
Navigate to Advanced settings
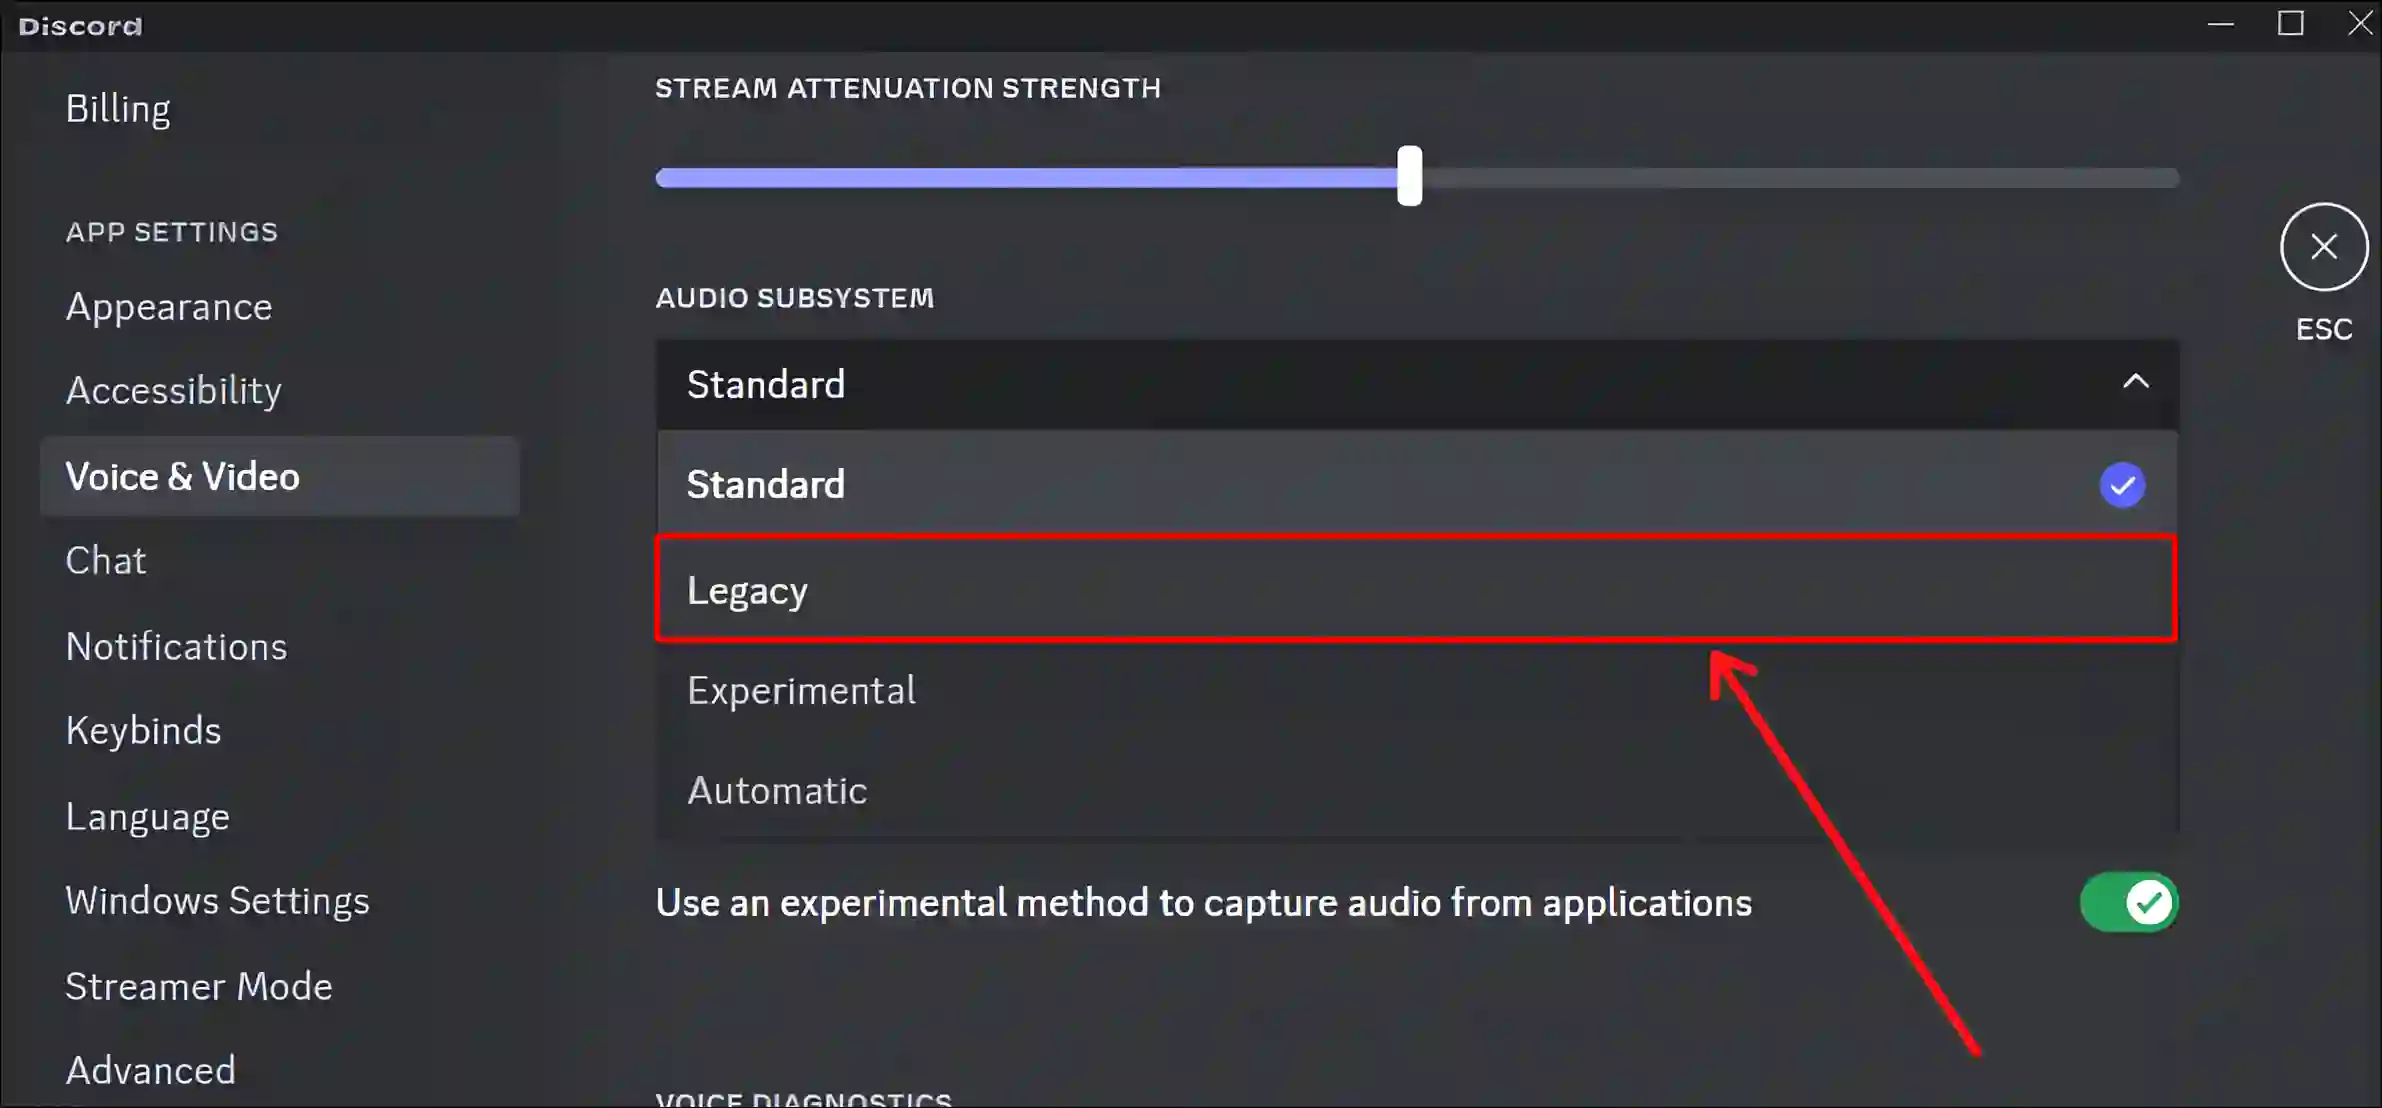coord(150,1070)
